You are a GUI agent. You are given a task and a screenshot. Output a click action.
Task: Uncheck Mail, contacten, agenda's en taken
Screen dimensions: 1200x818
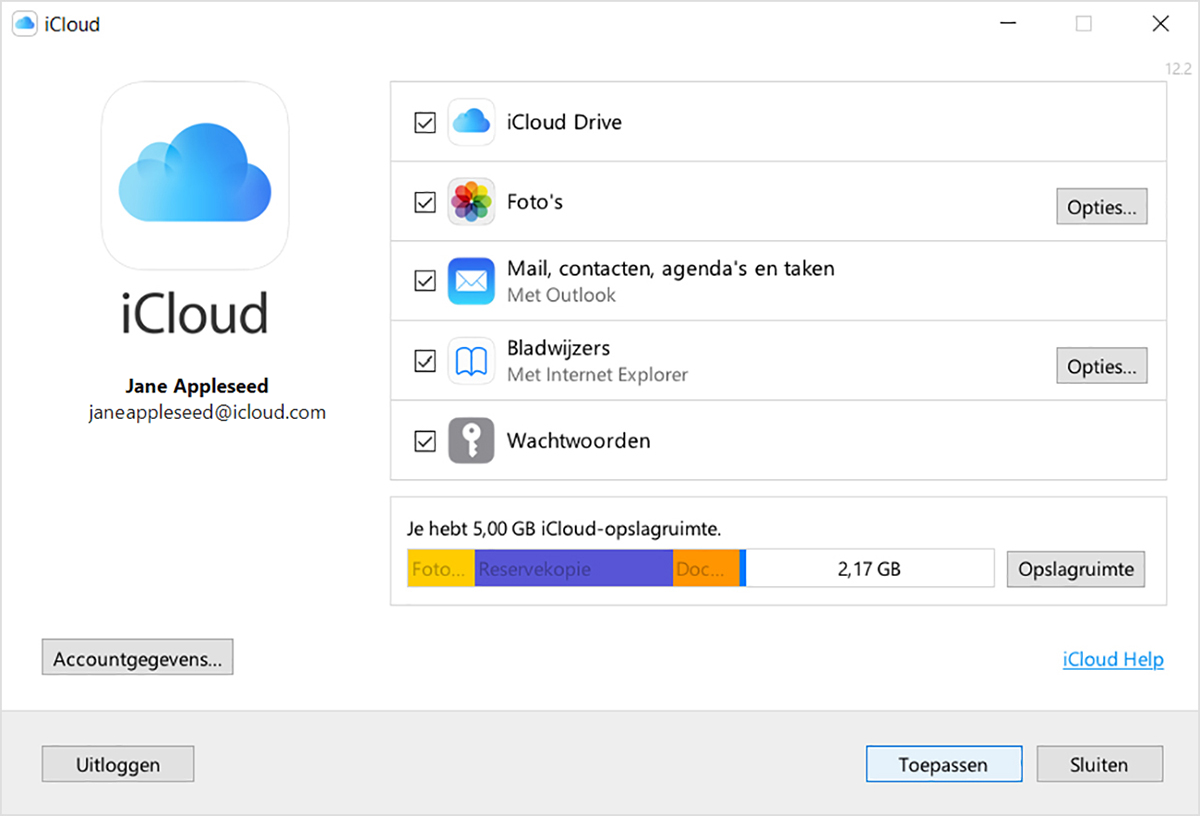tap(424, 281)
